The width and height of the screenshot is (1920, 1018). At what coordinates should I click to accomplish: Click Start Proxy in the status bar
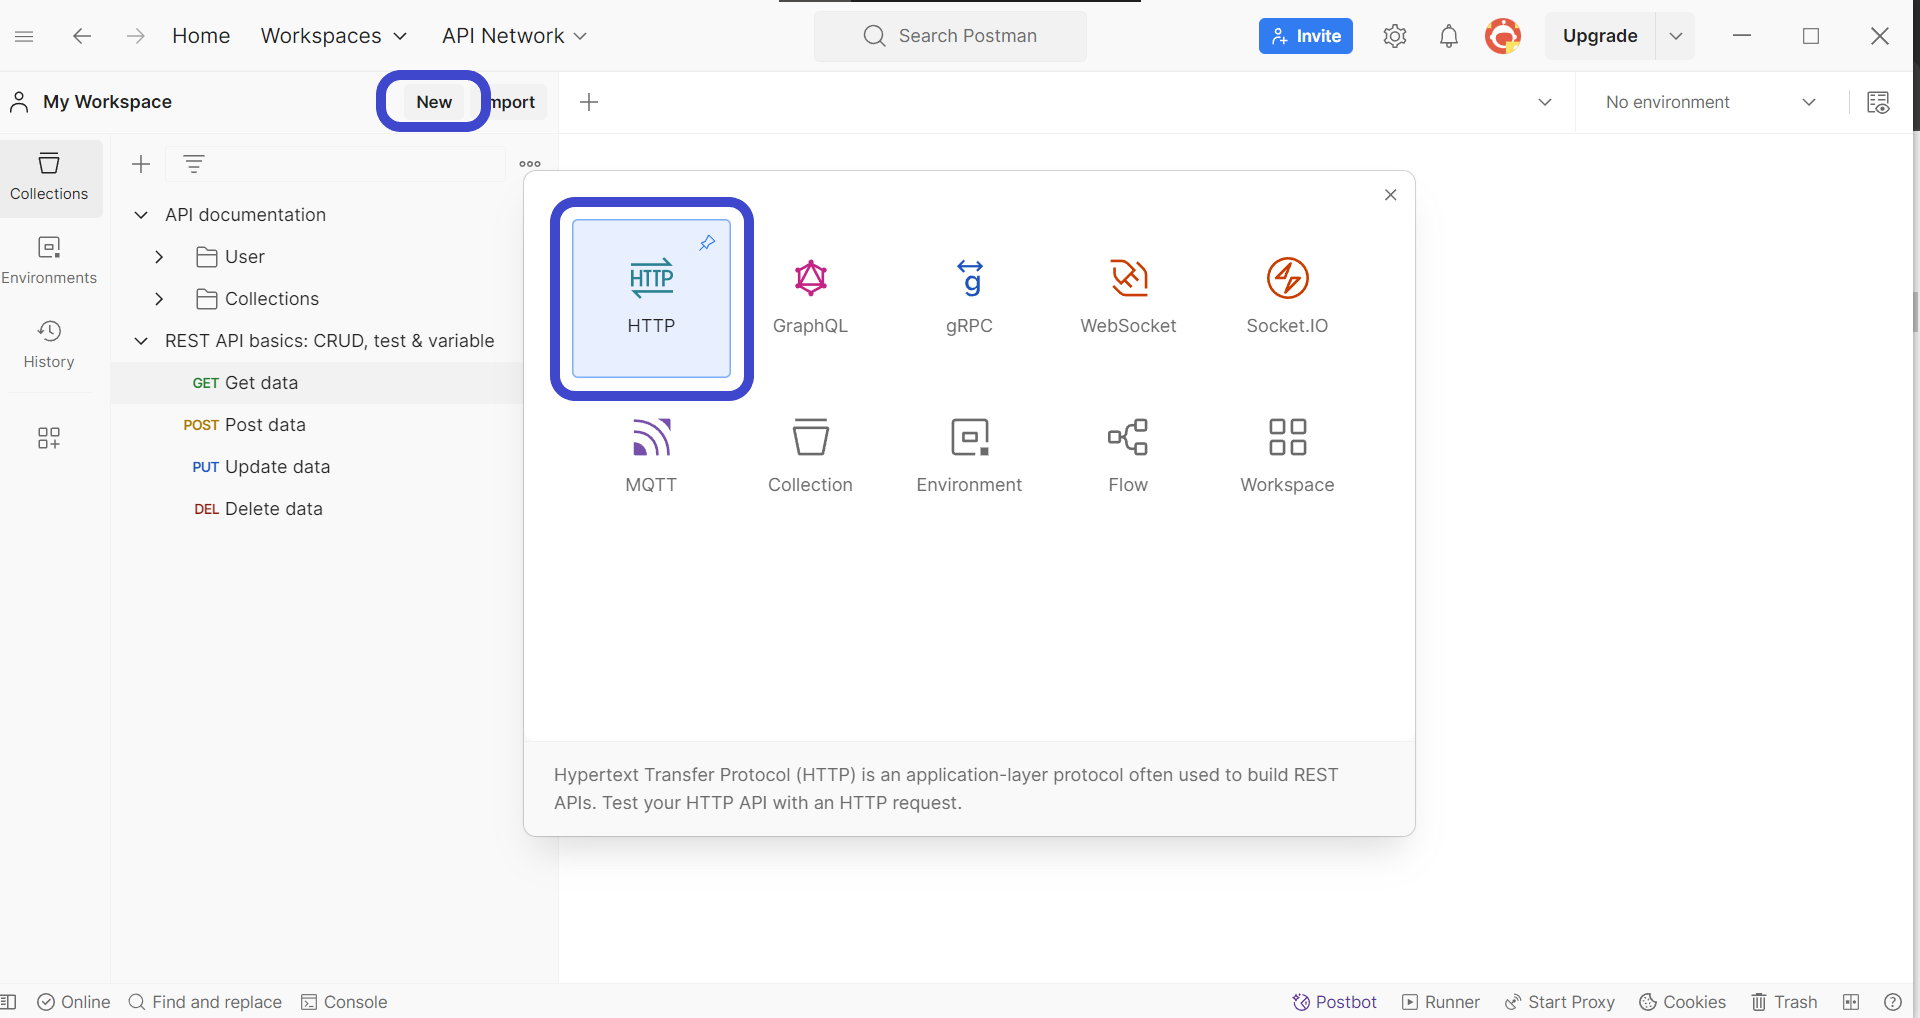point(1560,1002)
